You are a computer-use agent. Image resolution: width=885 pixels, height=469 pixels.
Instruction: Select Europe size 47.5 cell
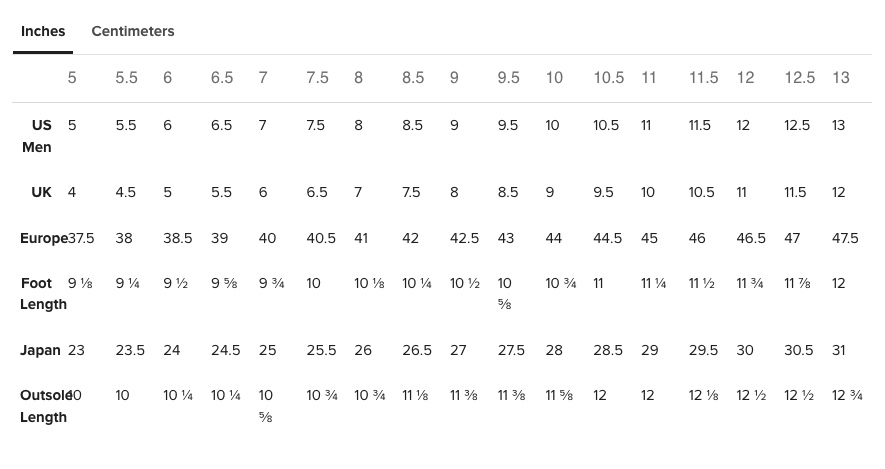(845, 238)
